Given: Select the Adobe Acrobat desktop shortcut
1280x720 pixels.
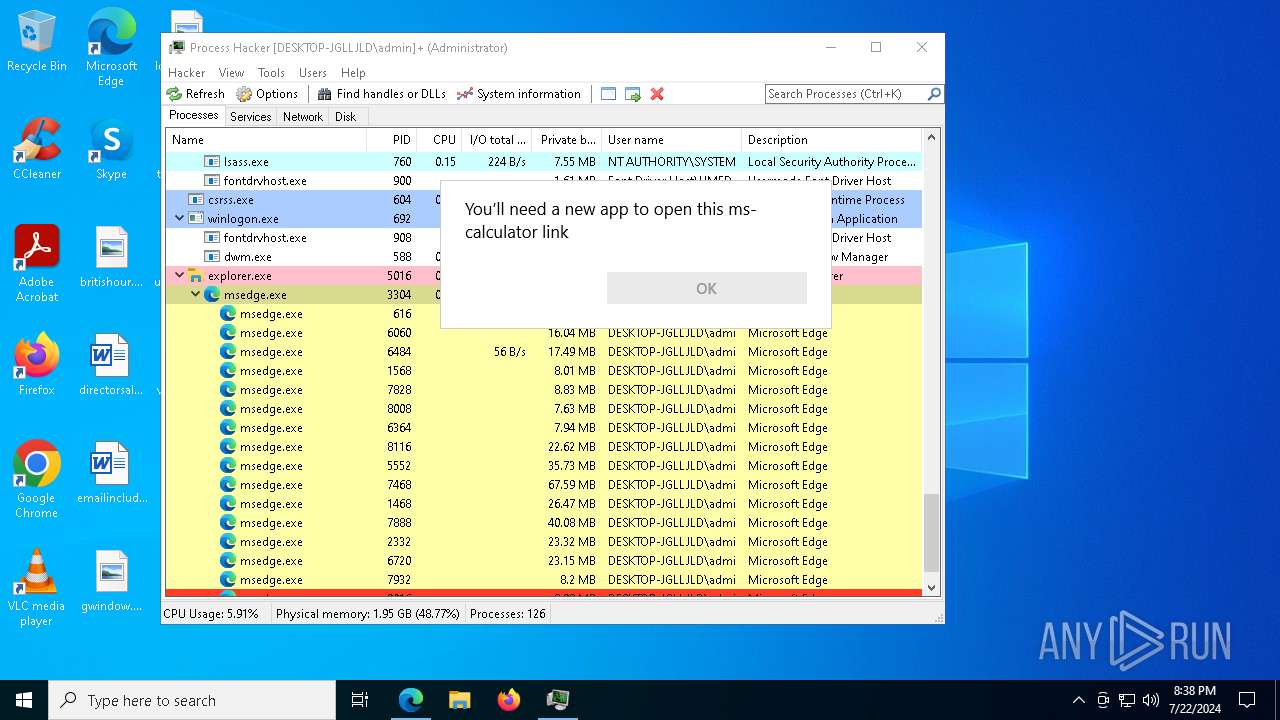Looking at the screenshot, I should [x=37, y=264].
